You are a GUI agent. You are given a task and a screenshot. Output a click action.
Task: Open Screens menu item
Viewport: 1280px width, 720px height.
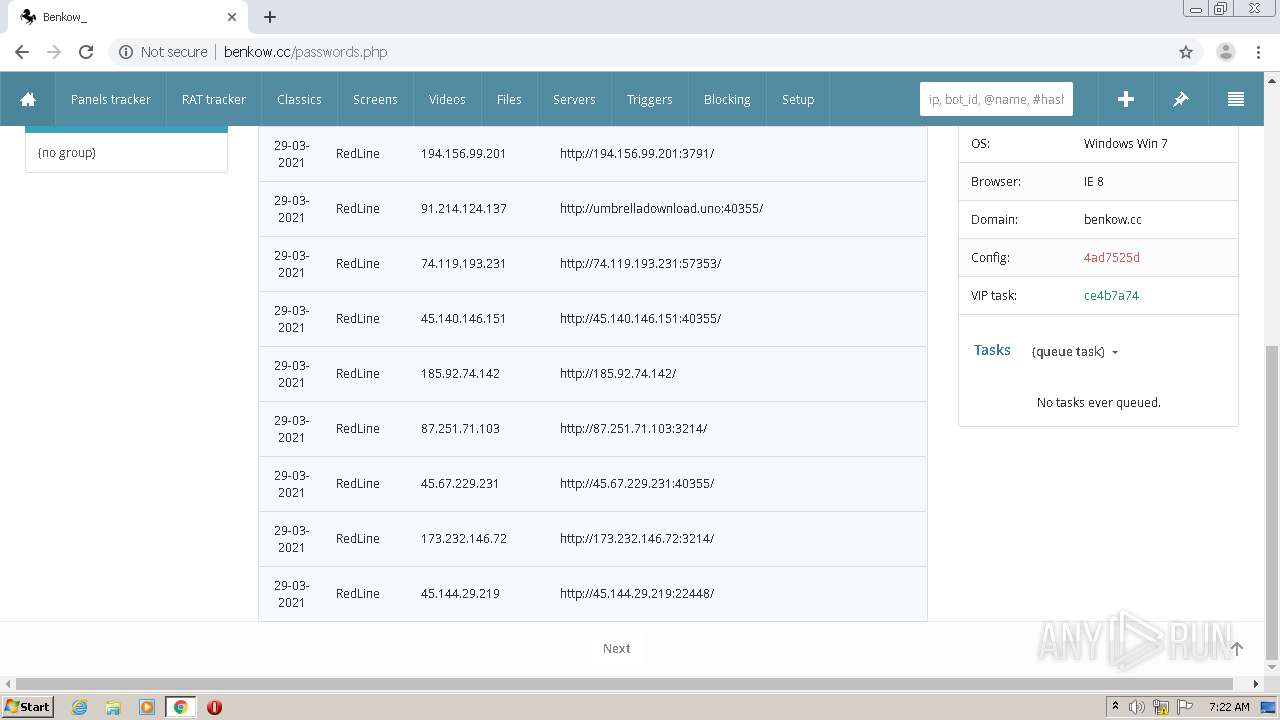[375, 99]
